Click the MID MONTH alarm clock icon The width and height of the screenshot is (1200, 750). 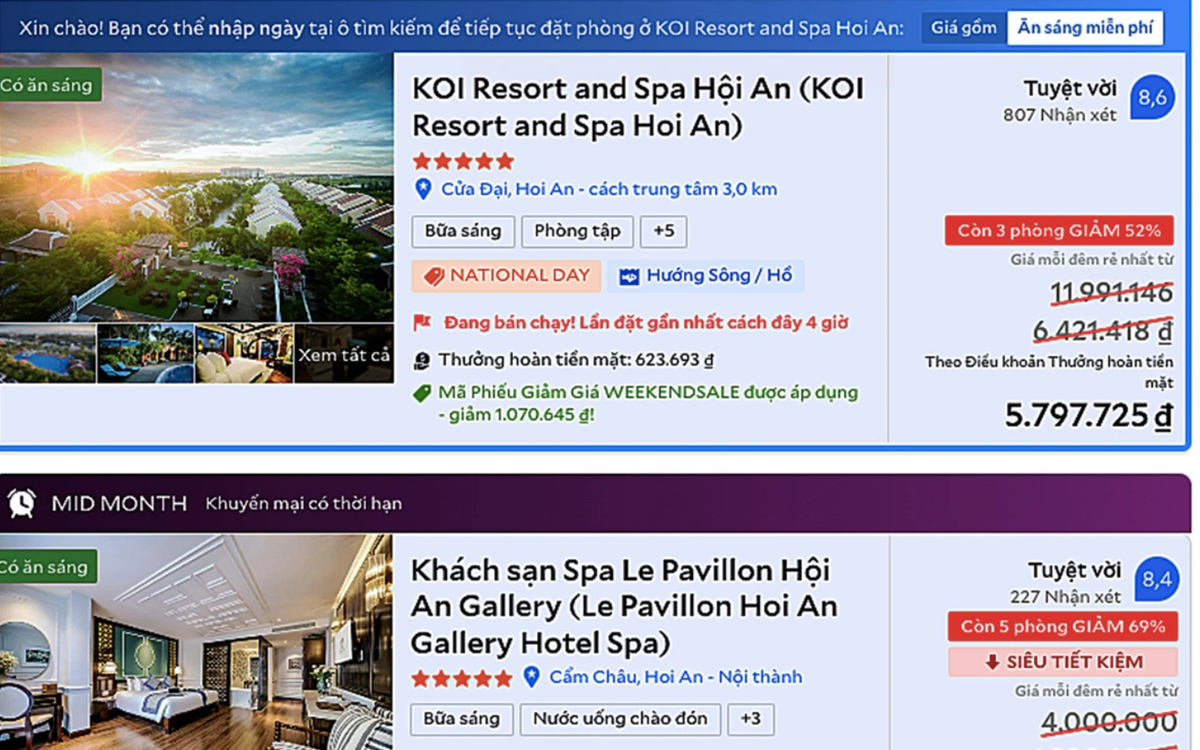[x=22, y=503]
